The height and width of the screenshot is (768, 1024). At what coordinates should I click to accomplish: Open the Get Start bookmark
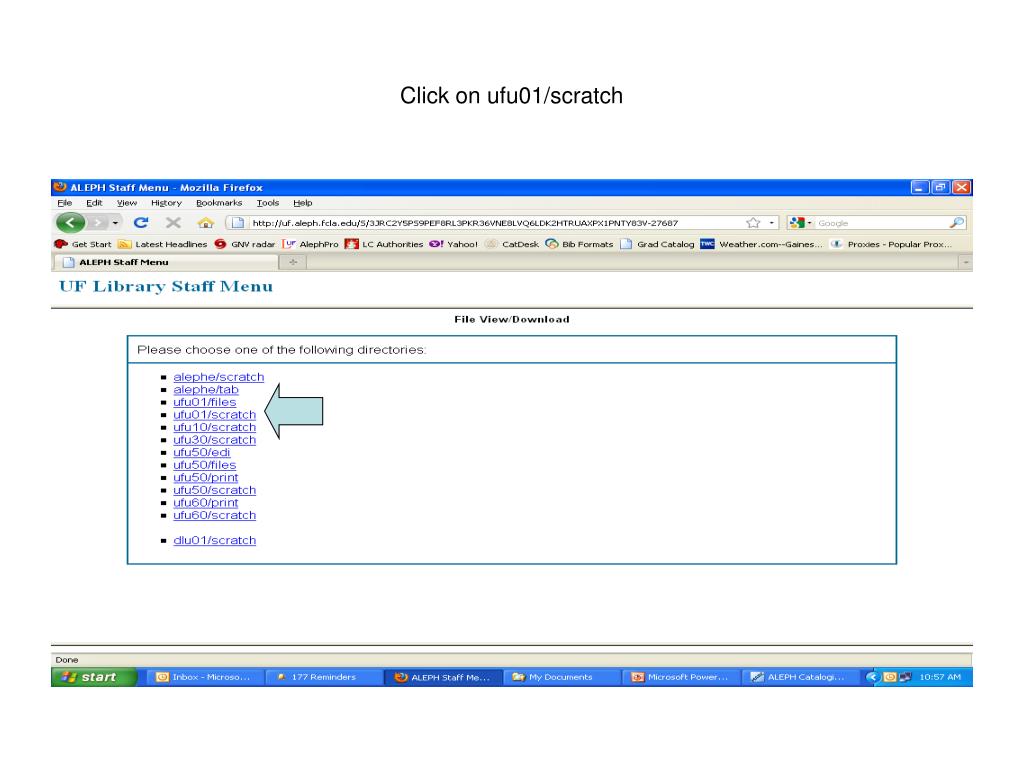pyautogui.click(x=83, y=244)
